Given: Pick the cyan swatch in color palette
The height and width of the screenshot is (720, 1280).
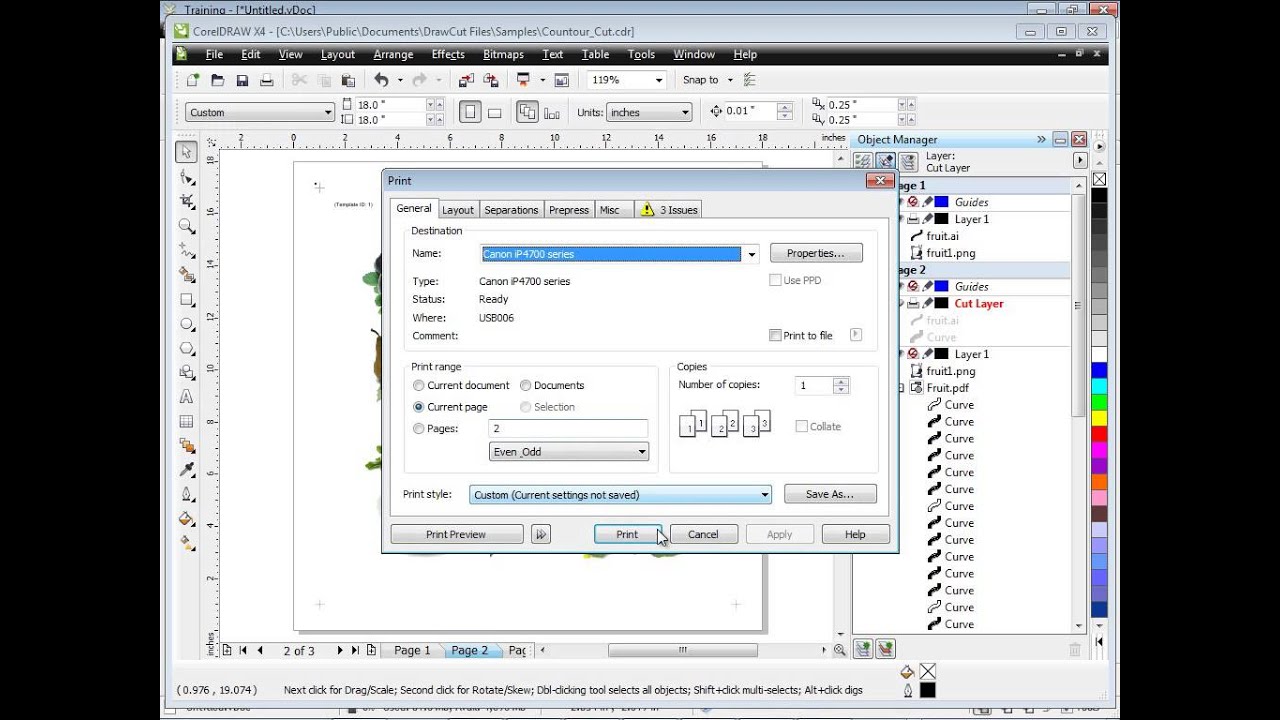Looking at the screenshot, I should (1099, 386).
